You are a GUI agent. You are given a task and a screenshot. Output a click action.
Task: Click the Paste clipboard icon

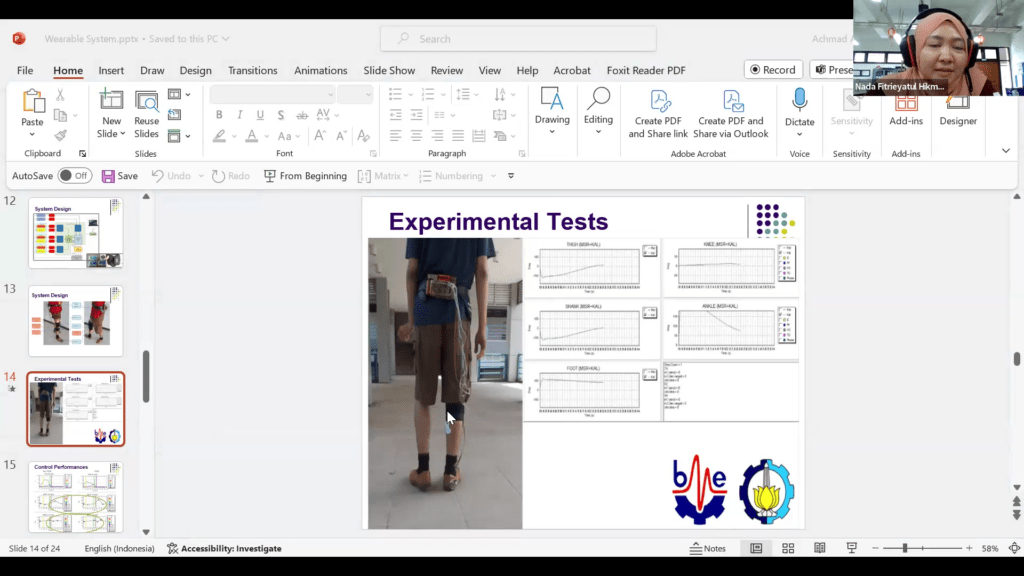coord(32,102)
